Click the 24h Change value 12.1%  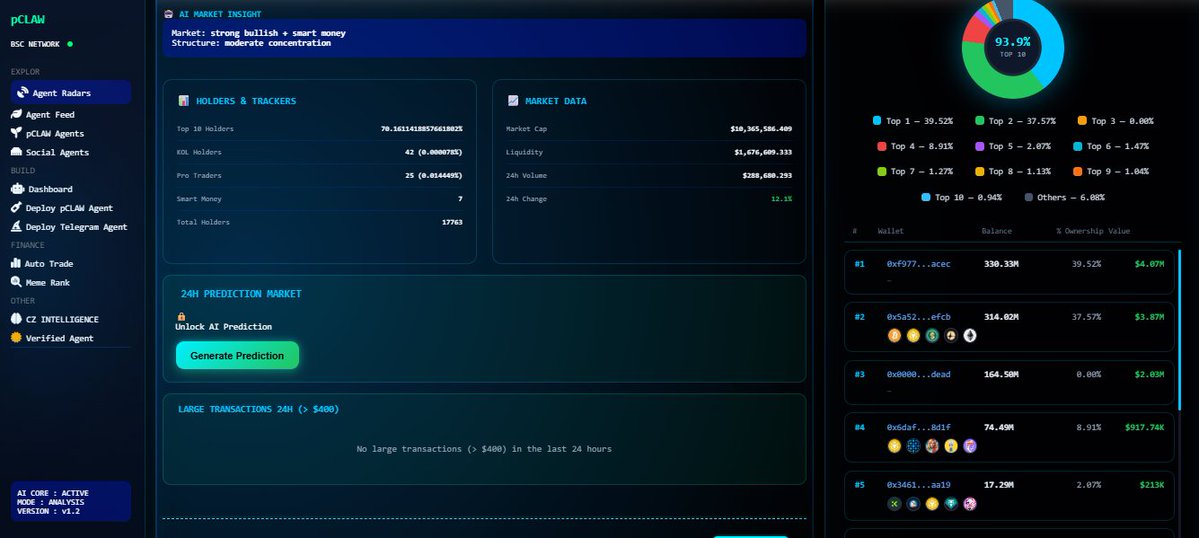point(781,199)
